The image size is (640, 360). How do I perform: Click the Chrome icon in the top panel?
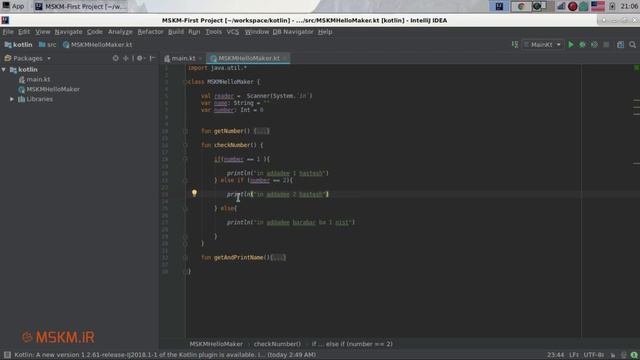521,6
